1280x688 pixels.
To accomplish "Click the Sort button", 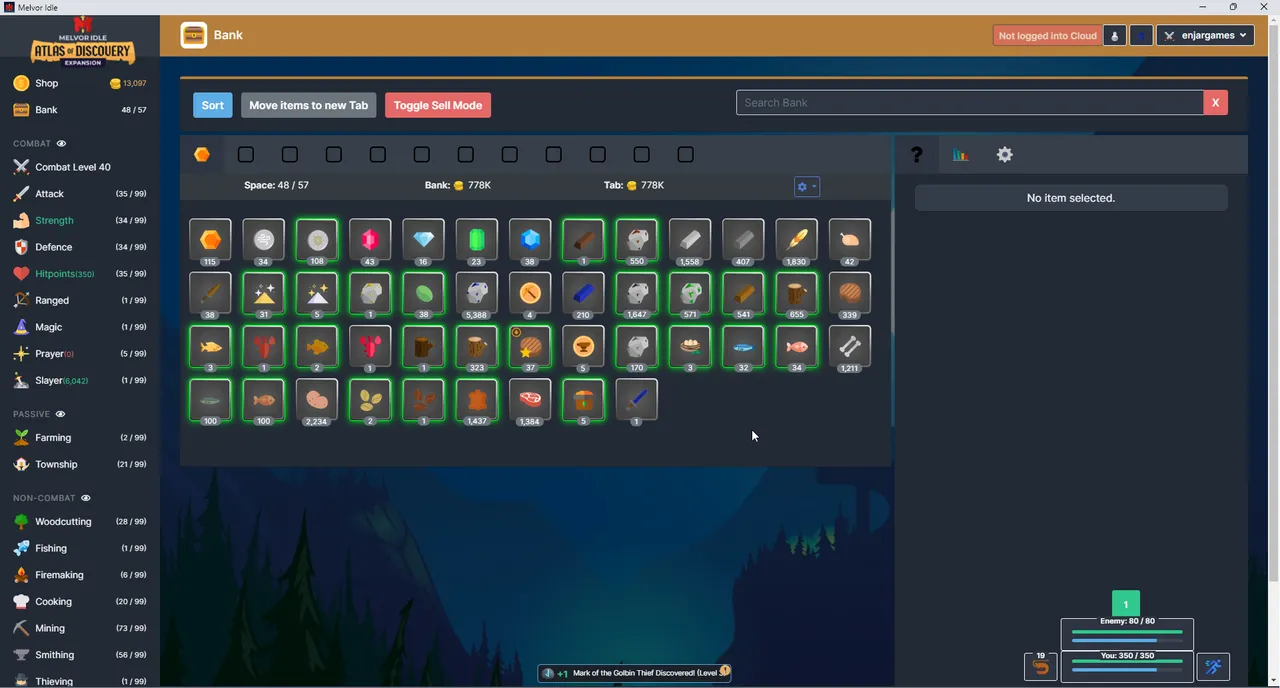I will point(213,105).
